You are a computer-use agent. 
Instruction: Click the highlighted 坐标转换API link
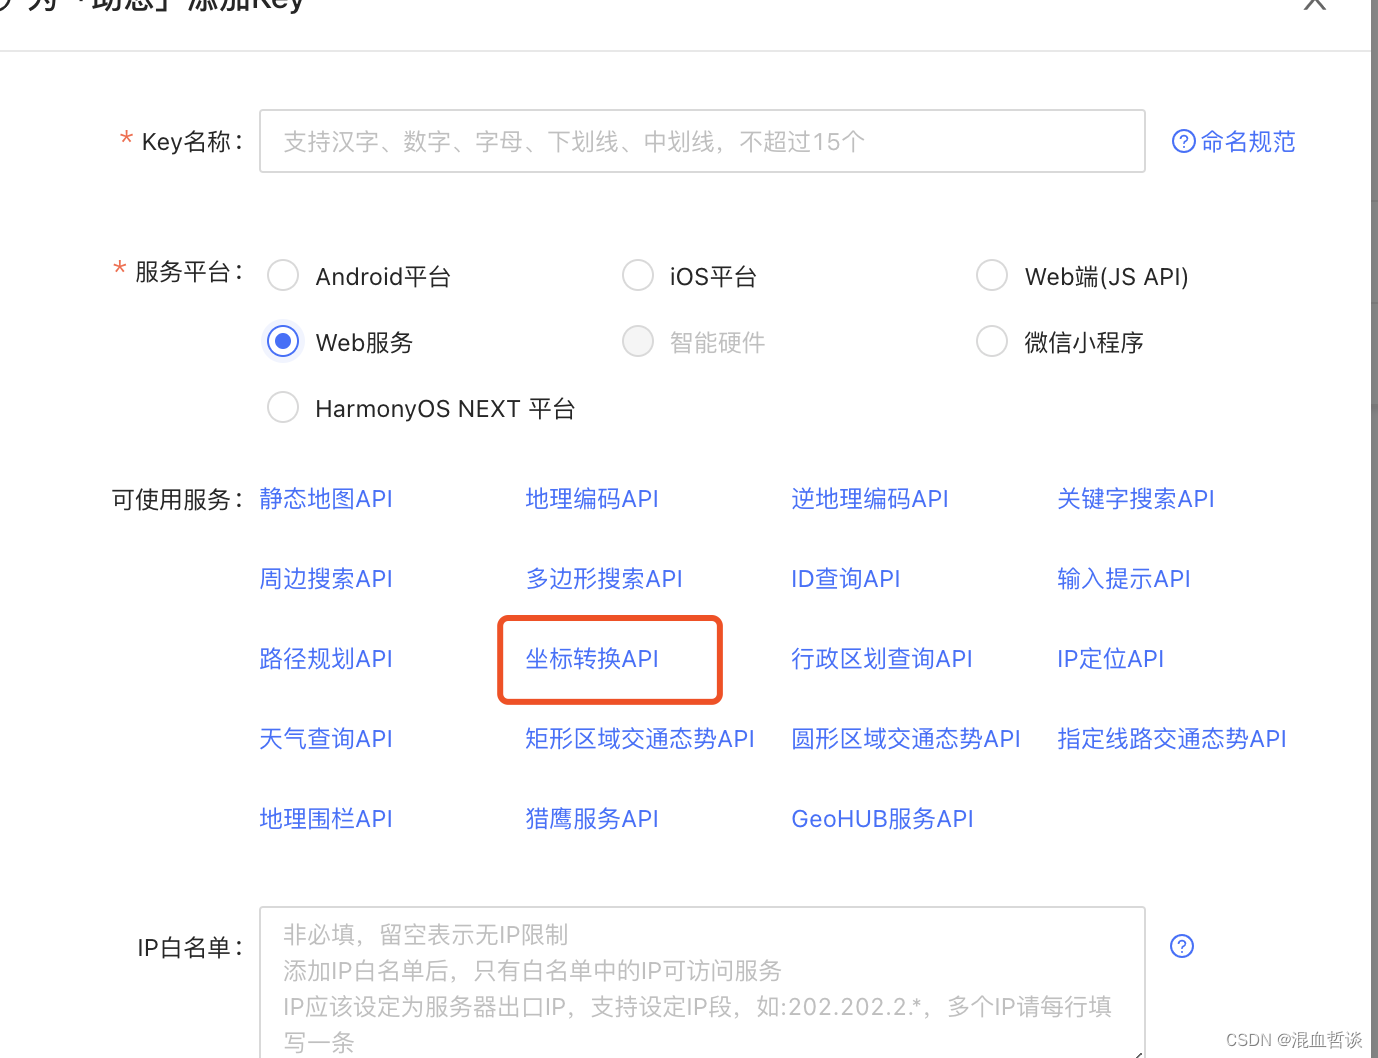coord(591,659)
